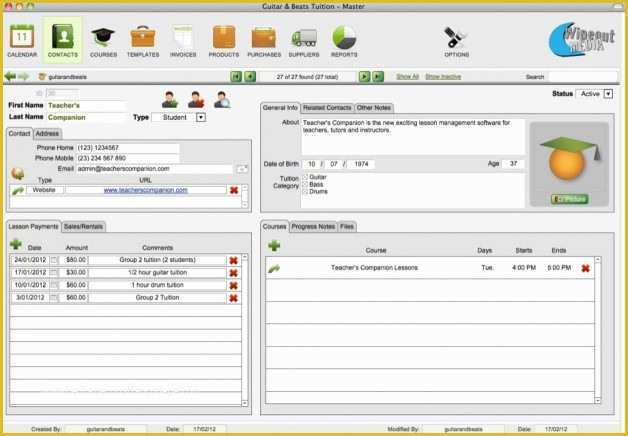
Task: Open the Calendar module
Action: (x=22, y=40)
